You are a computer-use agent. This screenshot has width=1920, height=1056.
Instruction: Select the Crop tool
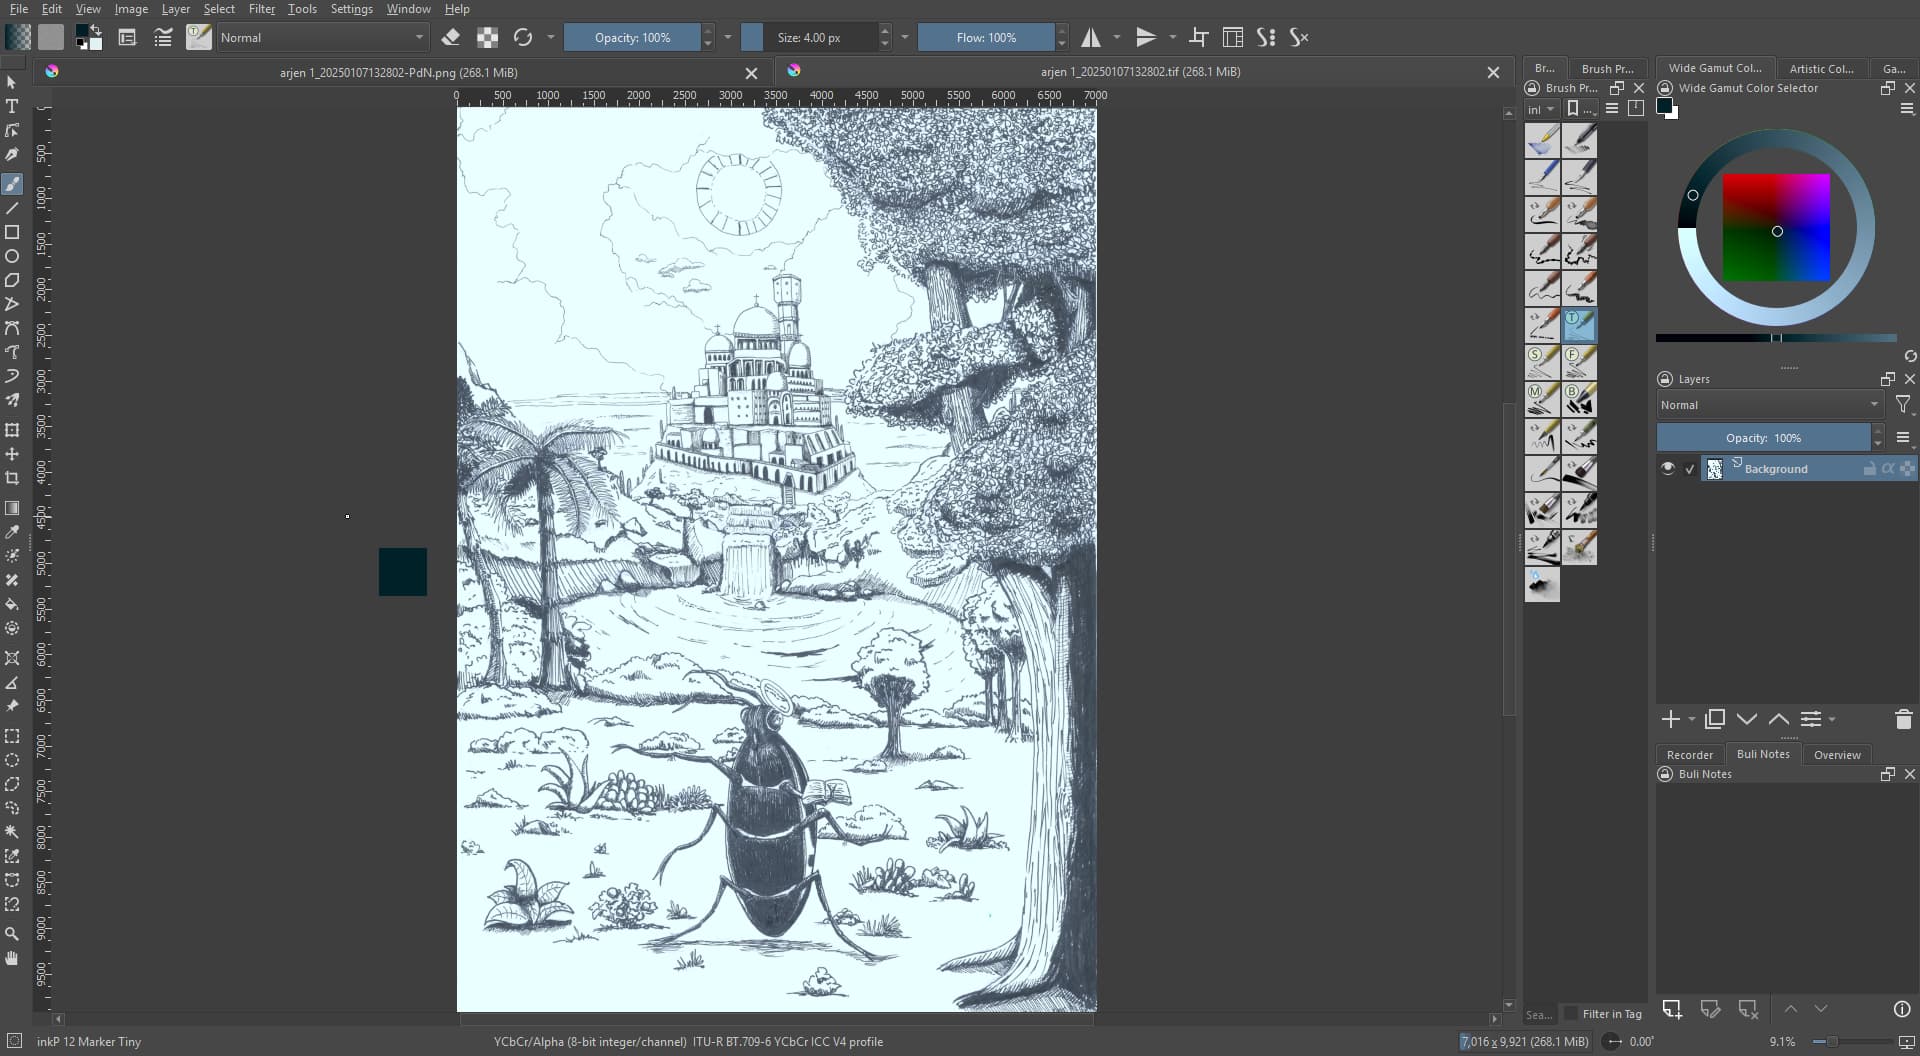click(x=12, y=478)
